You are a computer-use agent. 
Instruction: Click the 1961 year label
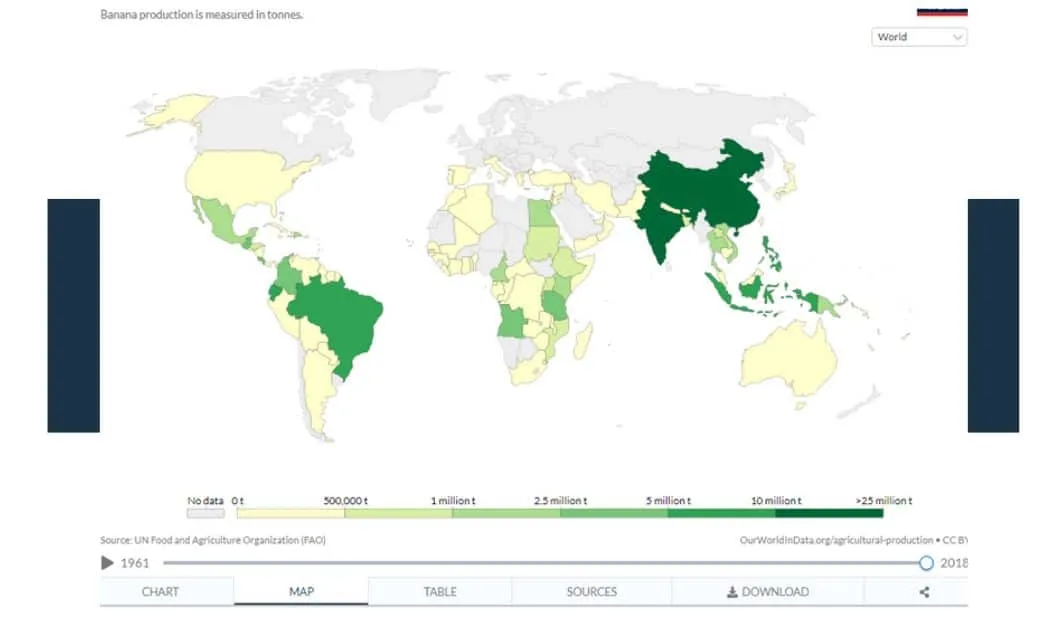point(134,562)
